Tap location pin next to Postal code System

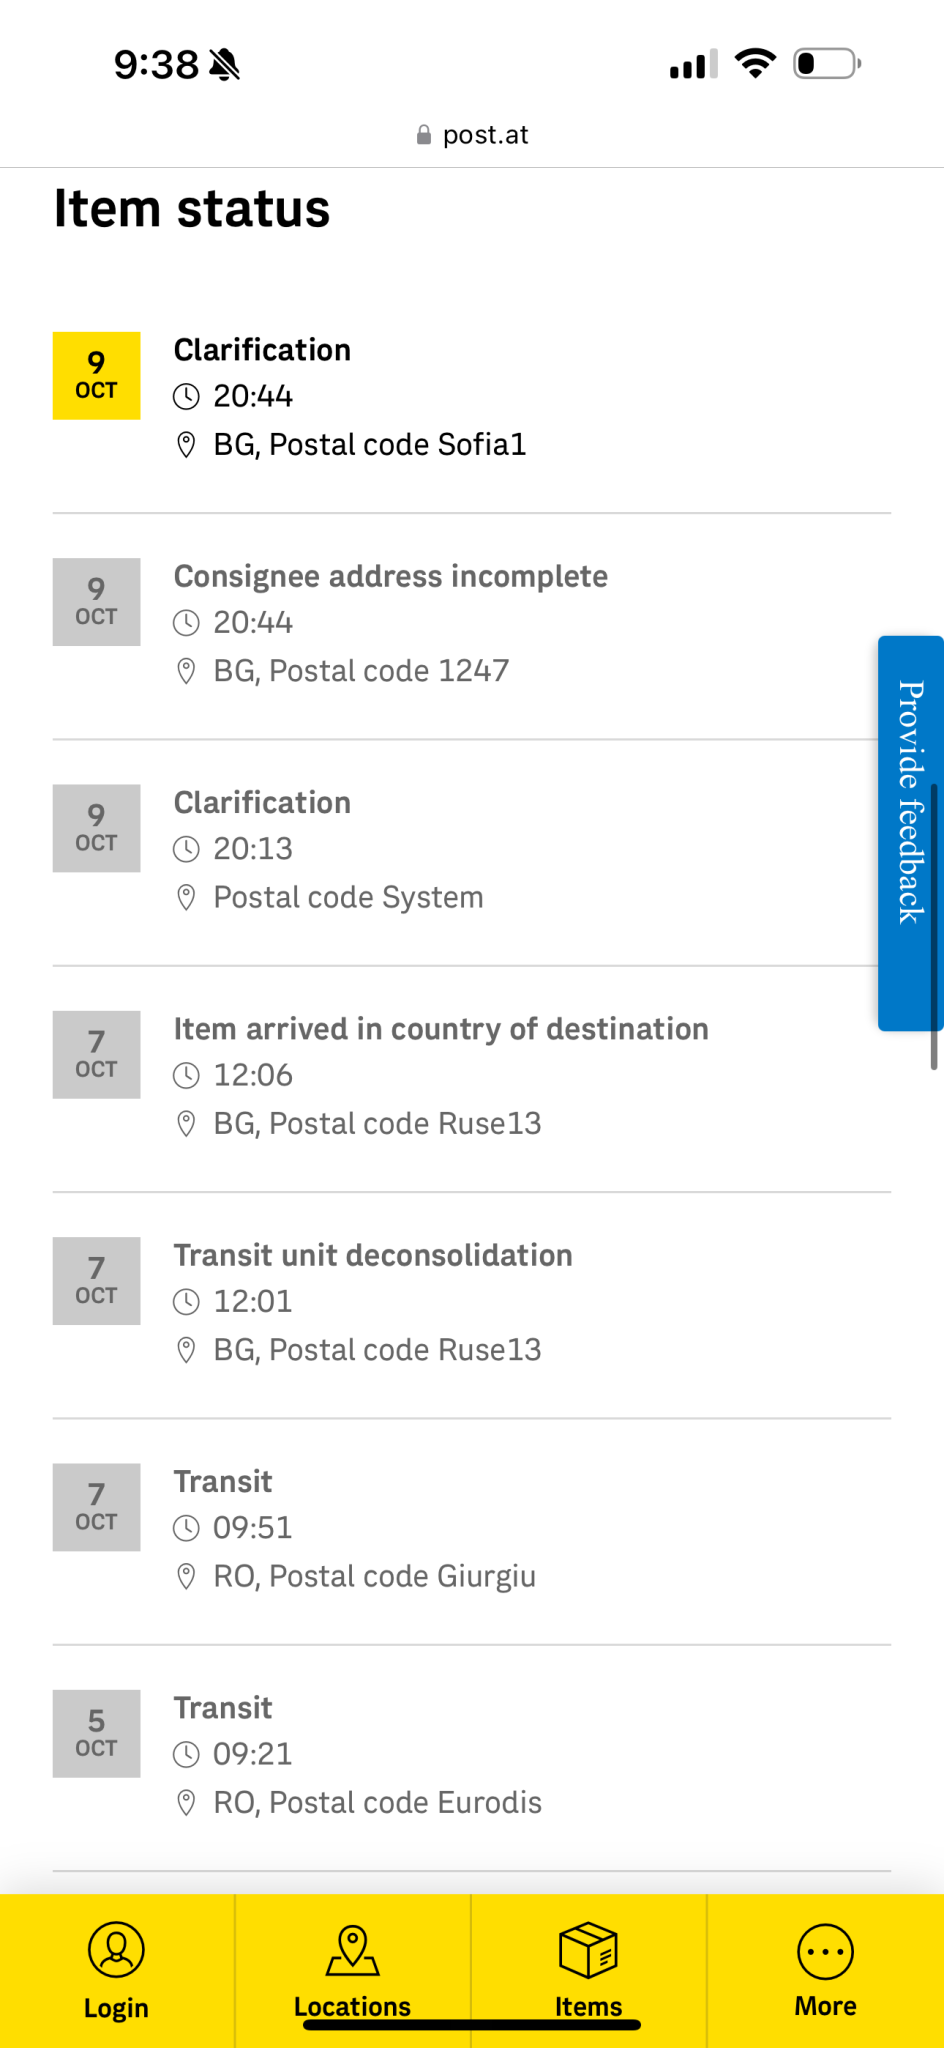186,898
